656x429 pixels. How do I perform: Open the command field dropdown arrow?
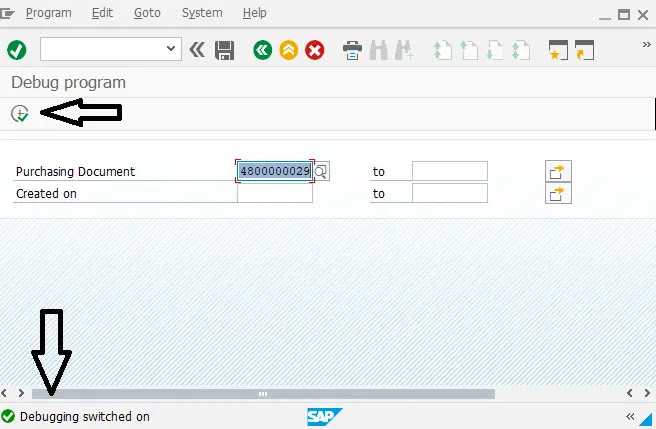tap(171, 49)
